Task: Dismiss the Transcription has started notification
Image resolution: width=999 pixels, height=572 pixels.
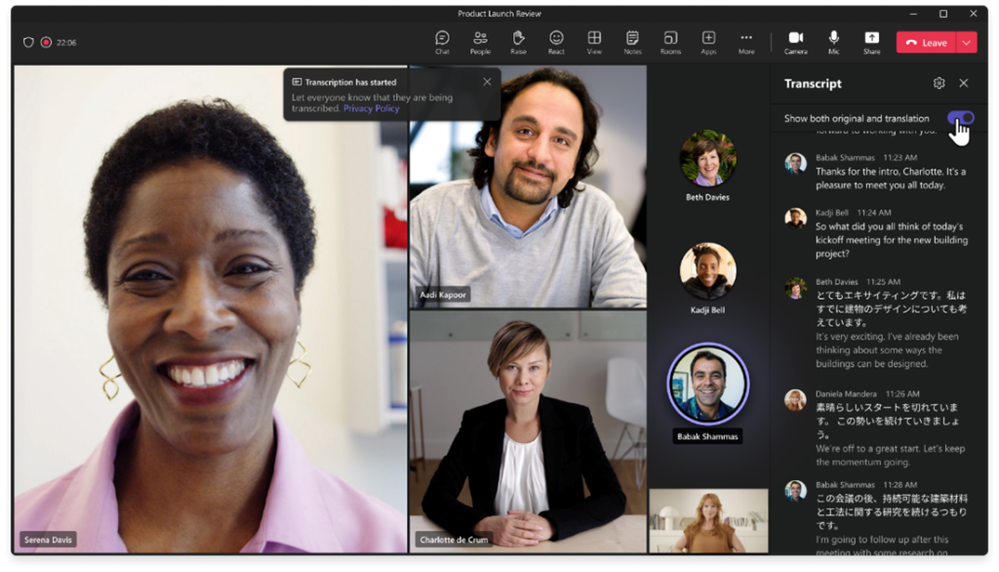Action: pos(487,82)
